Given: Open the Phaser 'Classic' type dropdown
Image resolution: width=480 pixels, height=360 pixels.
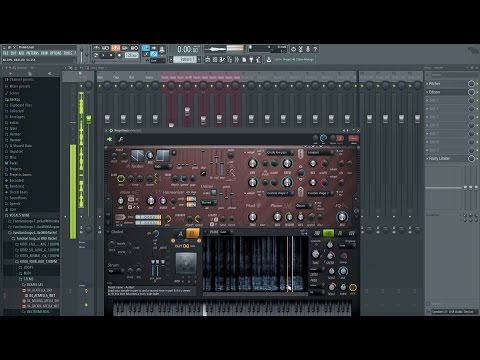Looking at the screenshot, I should coord(303,206).
